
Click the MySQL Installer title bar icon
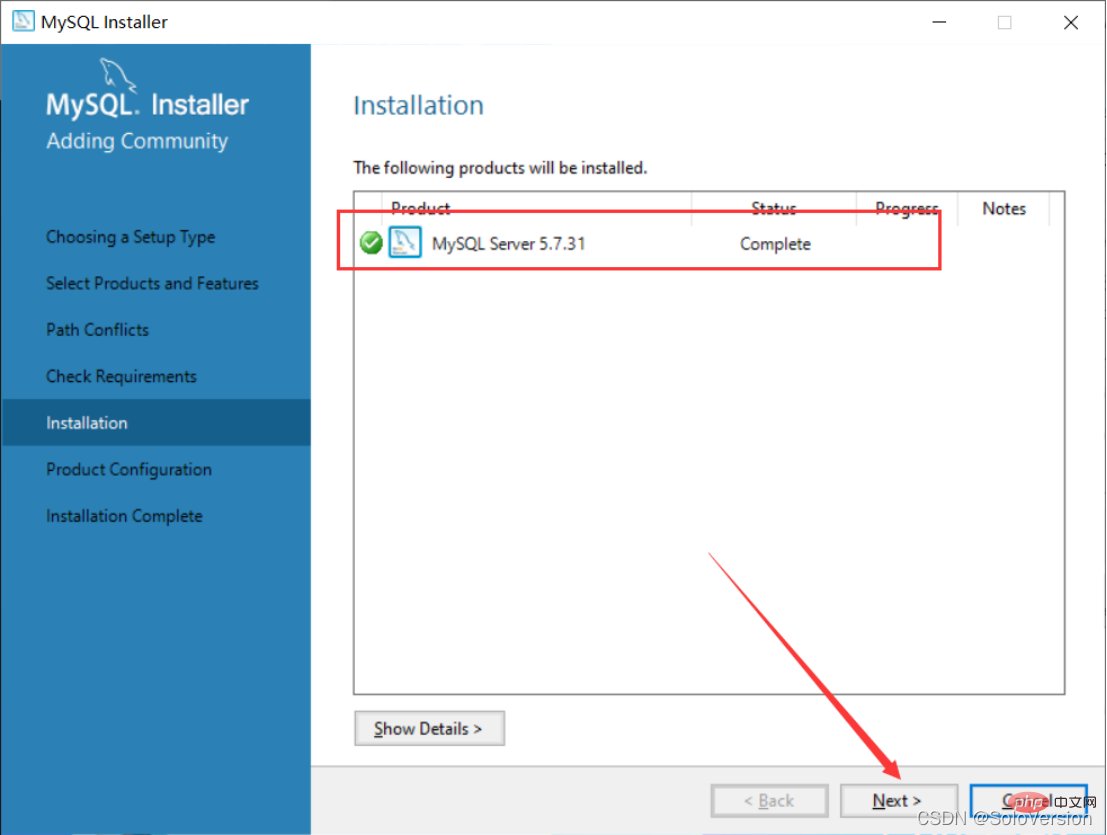coord(23,21)
